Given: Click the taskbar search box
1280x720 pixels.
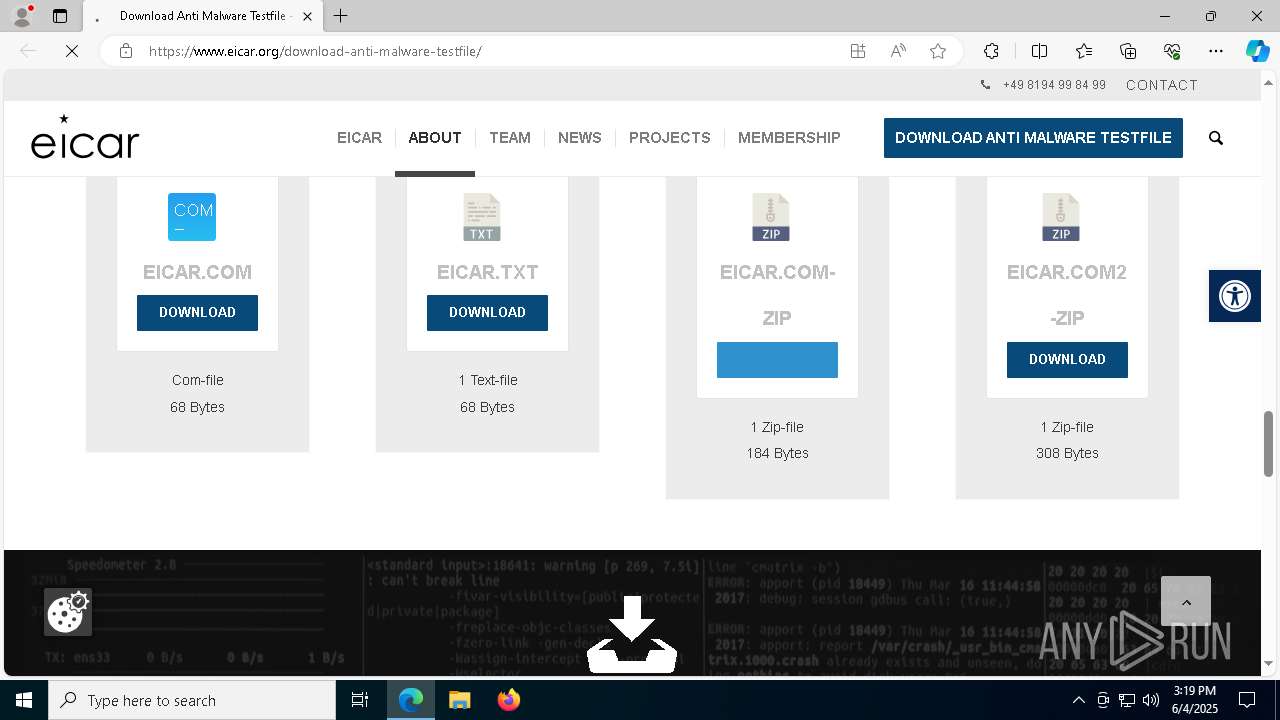Looking at the screenshot, I should tap(192, 700).
